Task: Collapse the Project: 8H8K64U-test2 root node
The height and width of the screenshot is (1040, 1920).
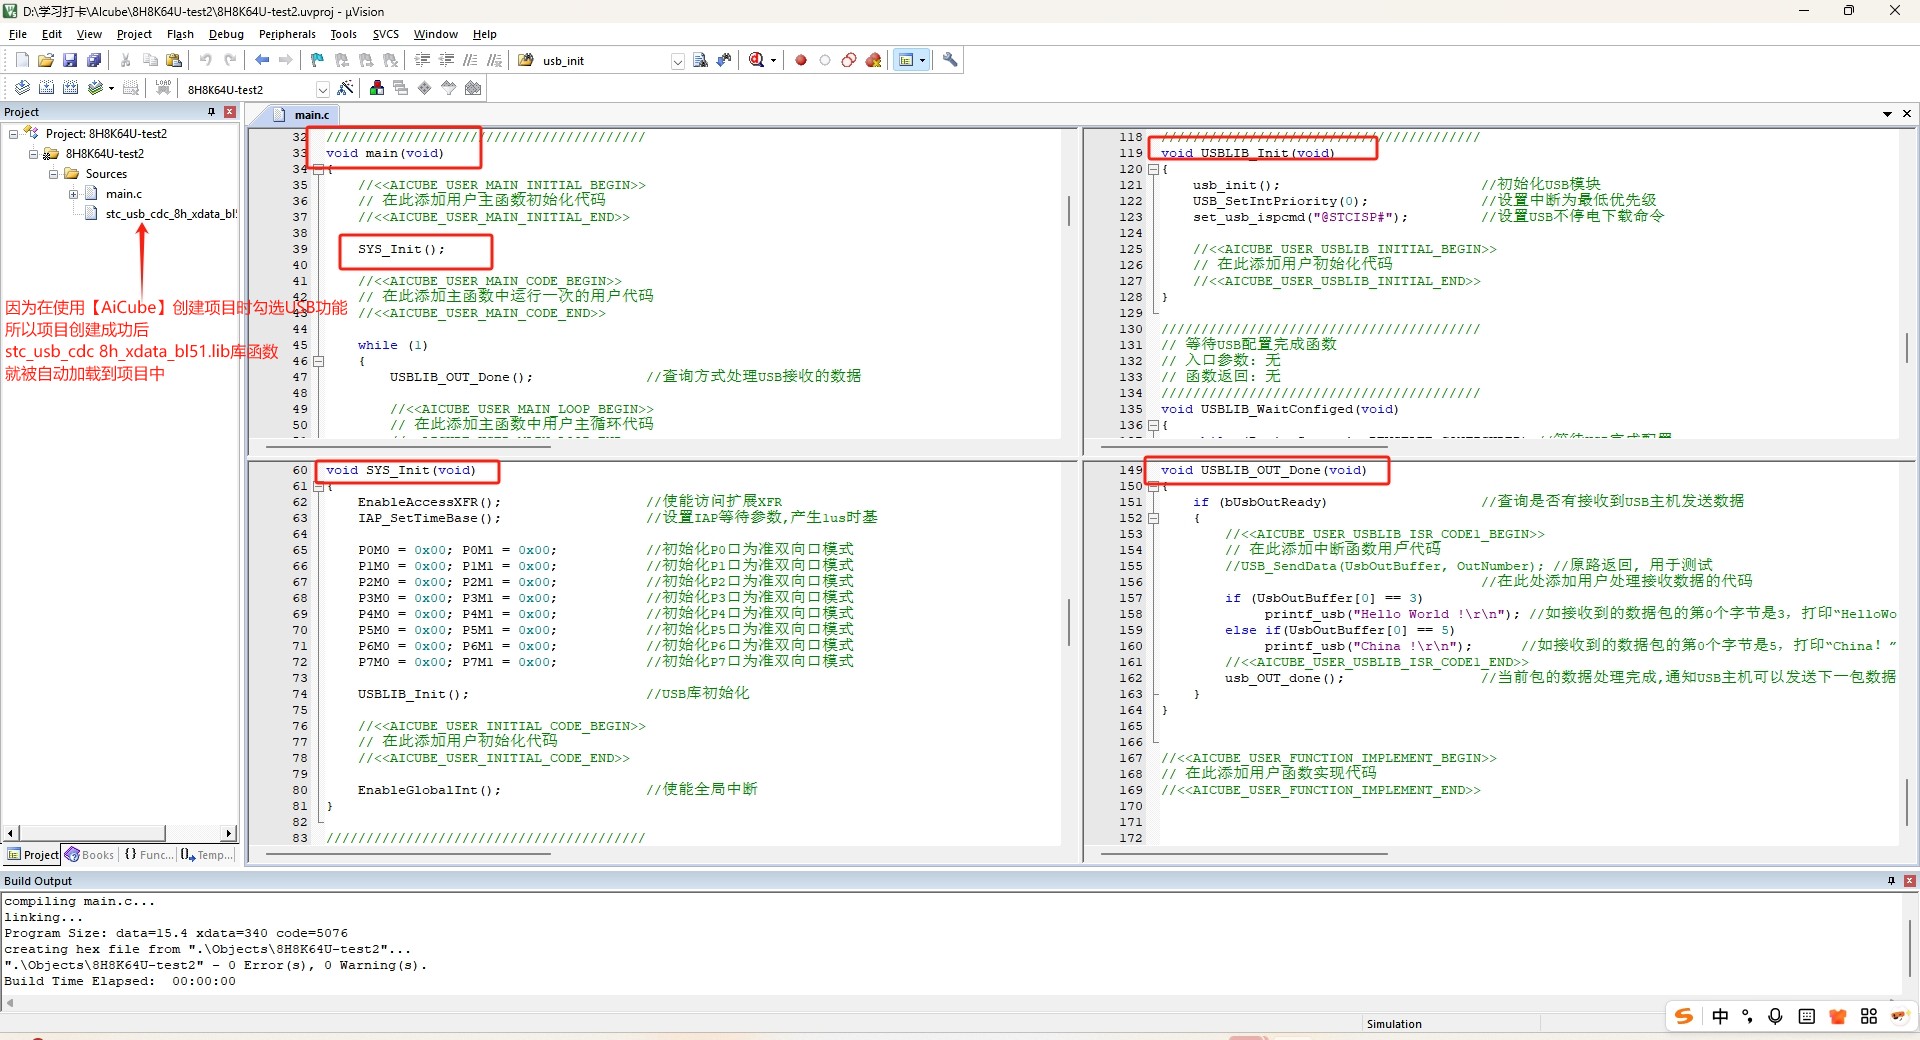Action: pos(13,133)
